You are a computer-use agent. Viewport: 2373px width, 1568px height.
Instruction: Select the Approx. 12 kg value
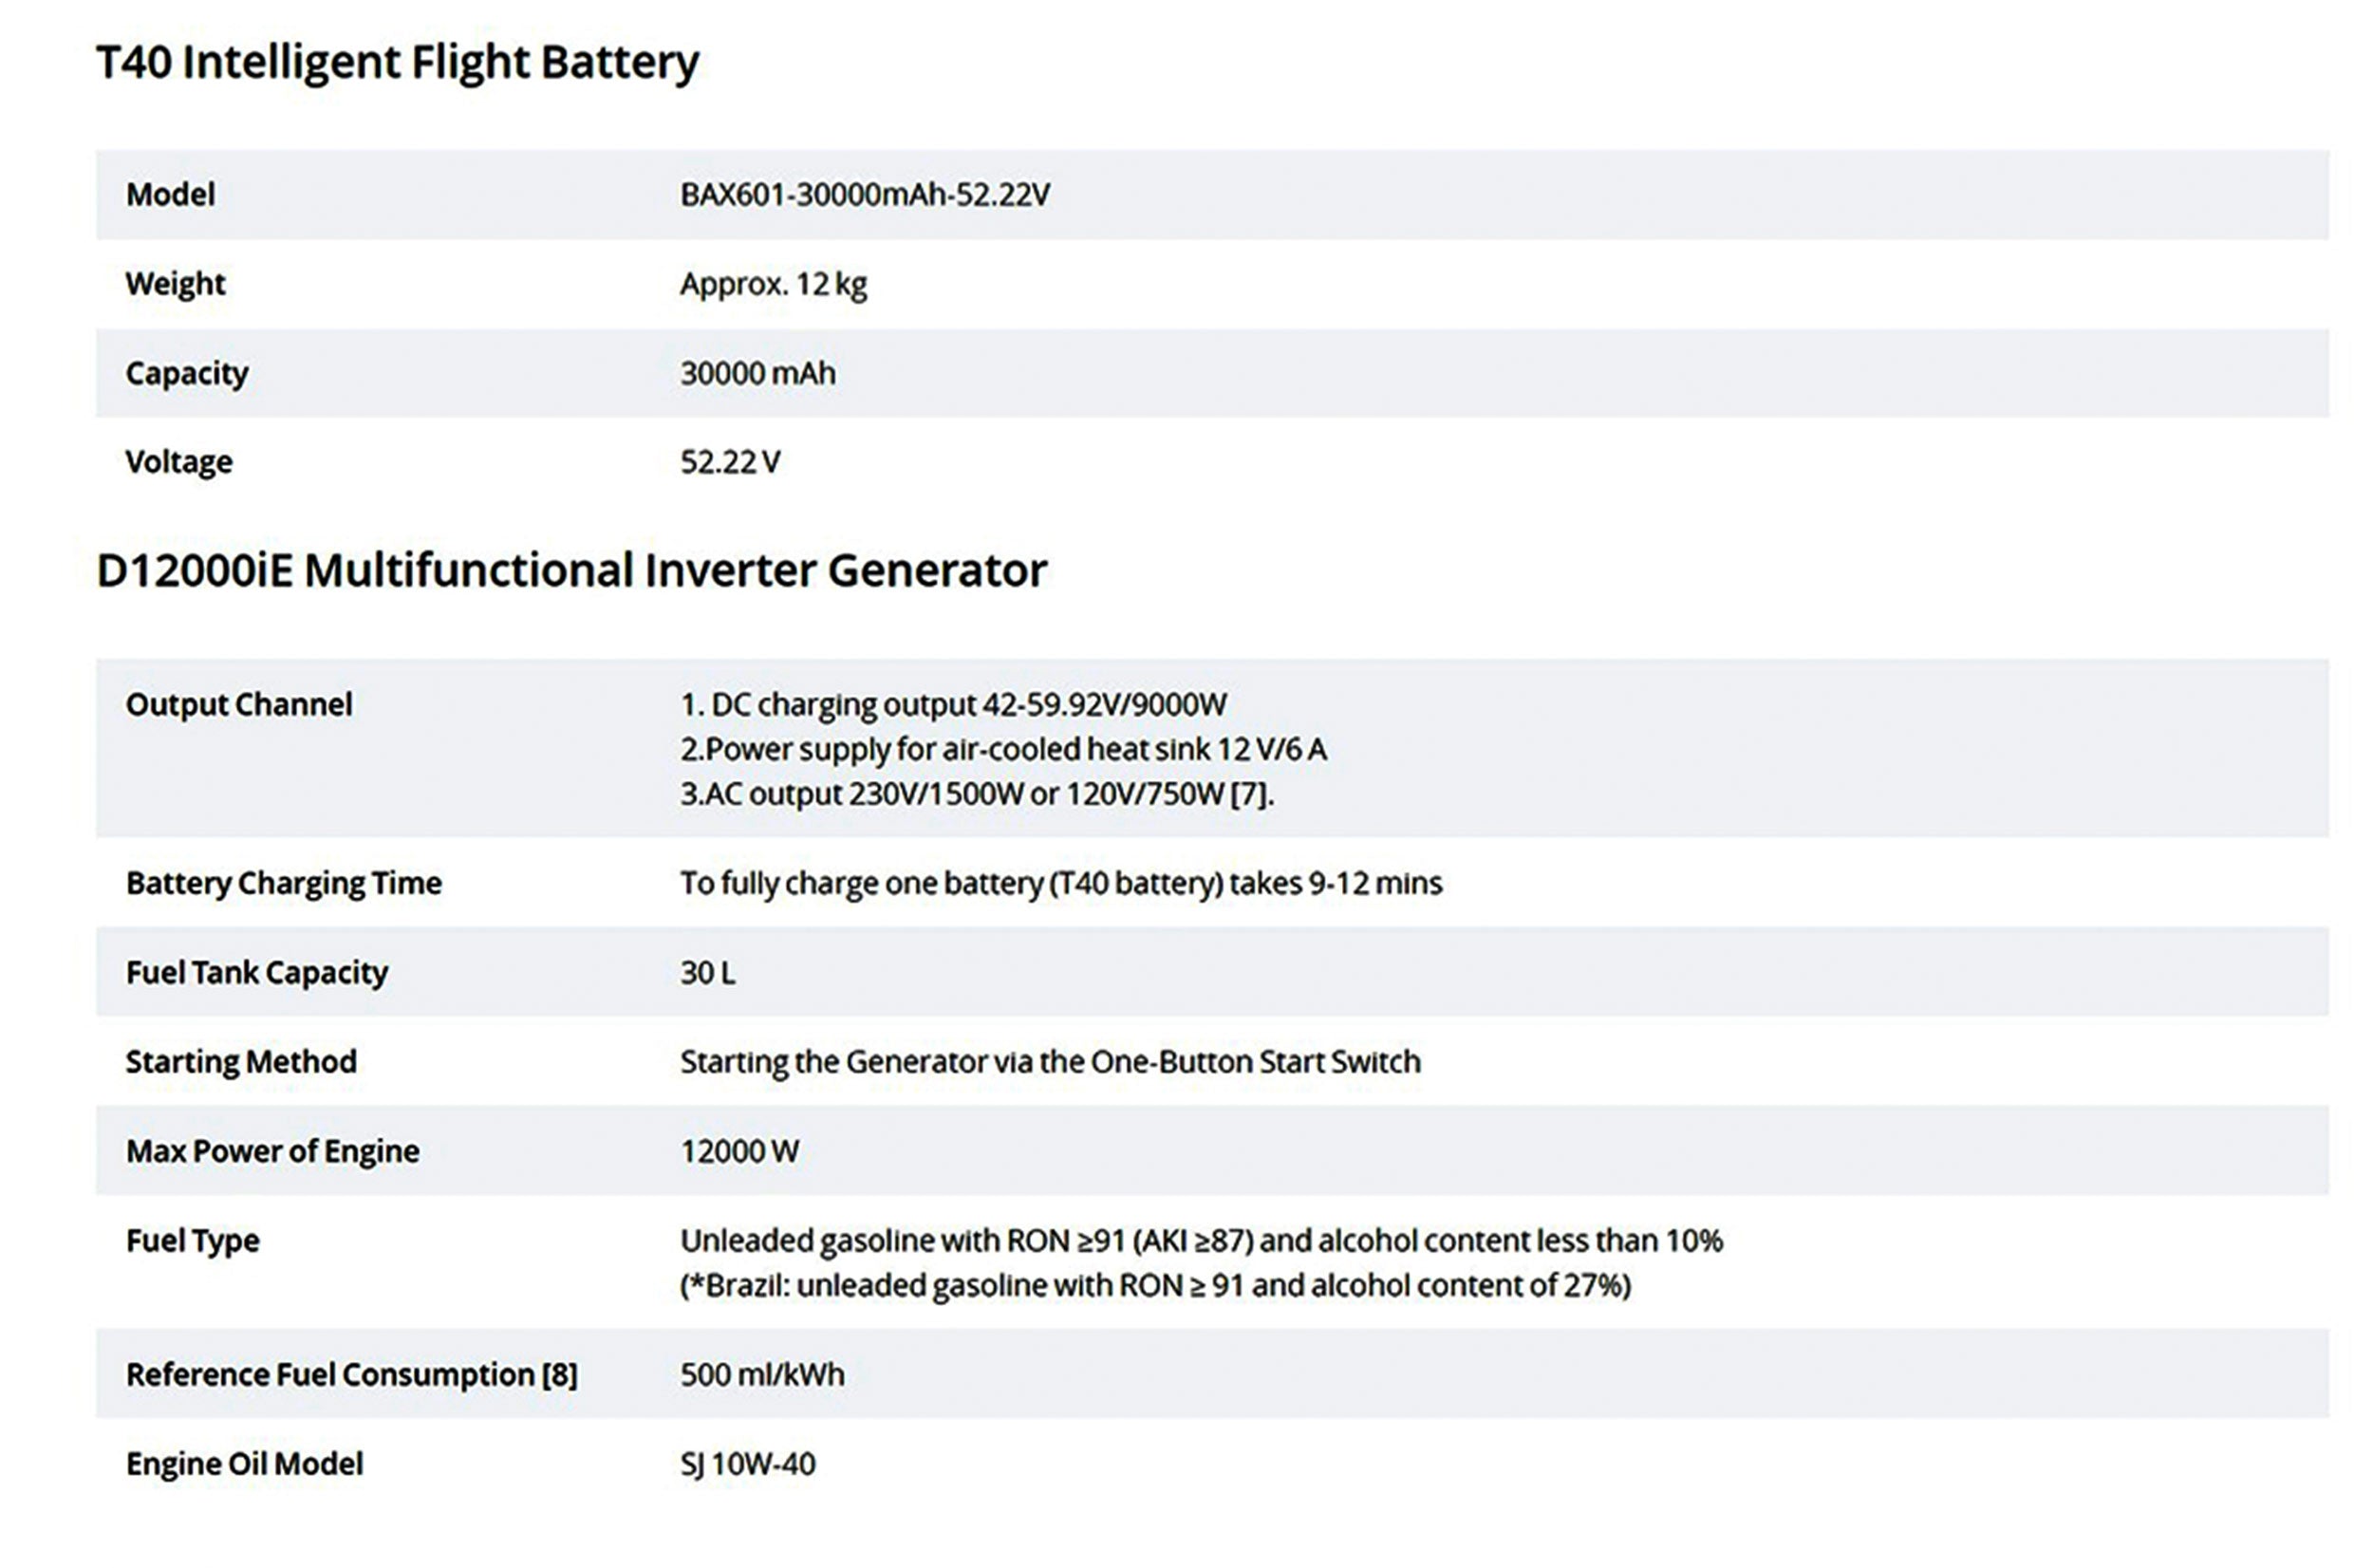[x=773, y=284]
